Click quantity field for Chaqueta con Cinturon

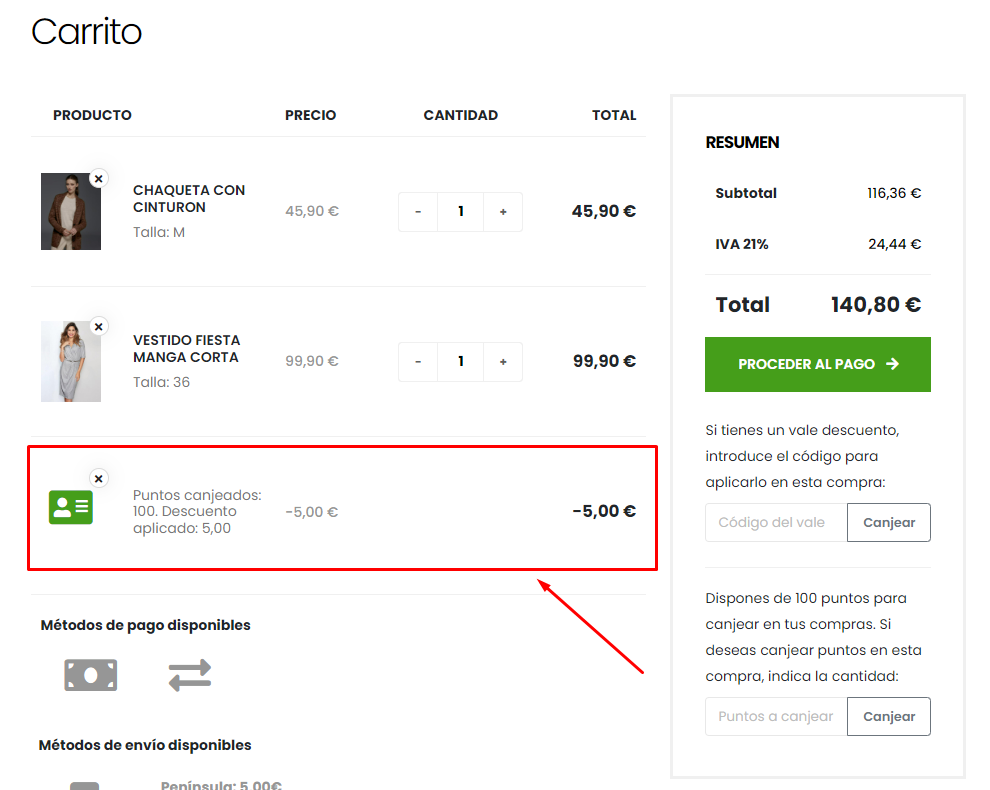tap(461, 212)
